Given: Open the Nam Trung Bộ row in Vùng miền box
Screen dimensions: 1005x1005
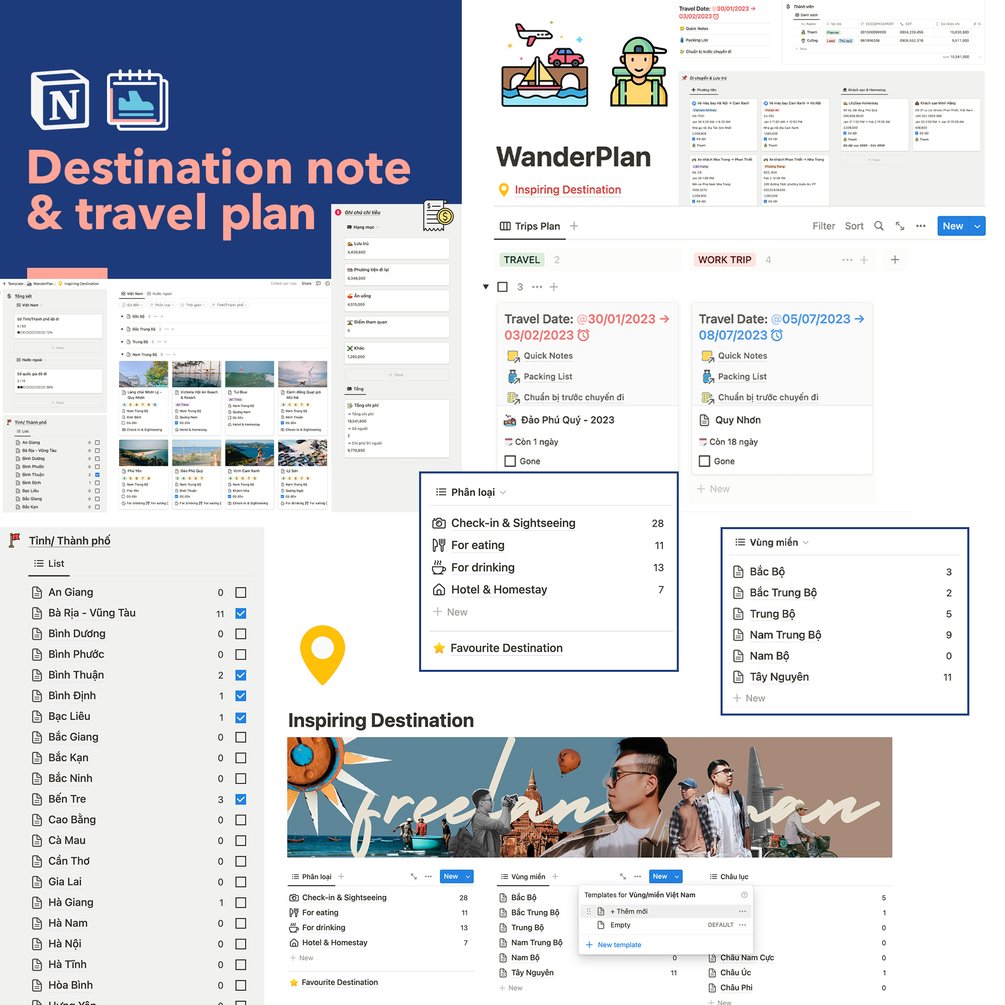Looking at the screenshot, I should pos(844,635).
